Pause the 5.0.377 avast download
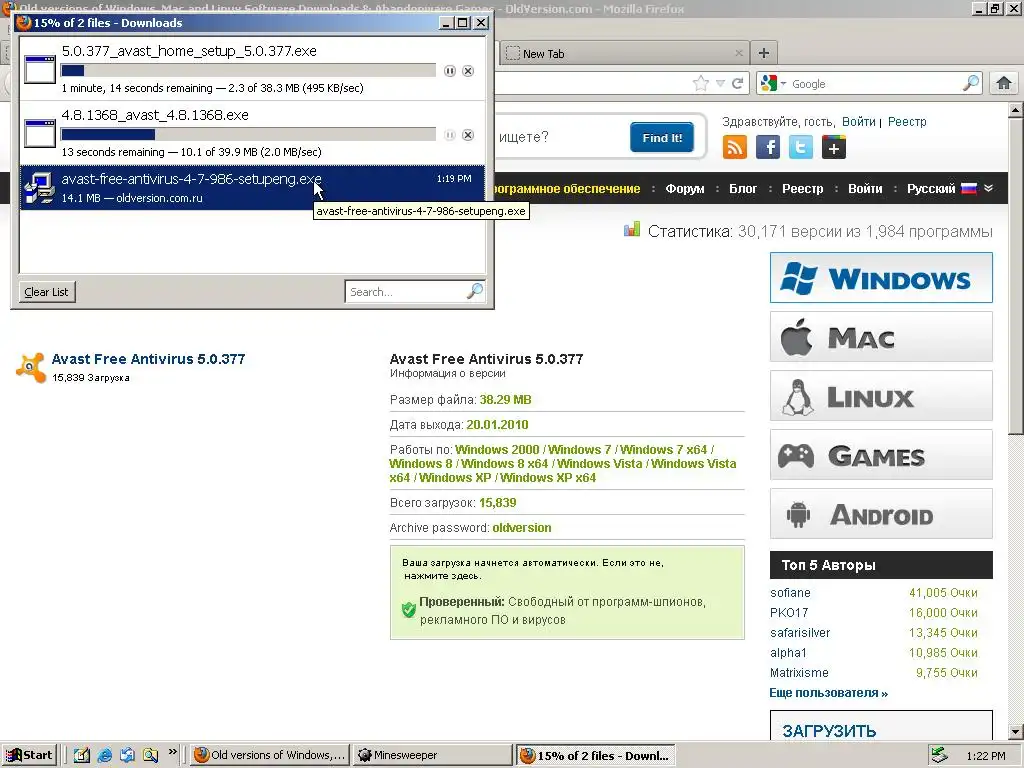The image size is (1024, 768). point(449,71)
